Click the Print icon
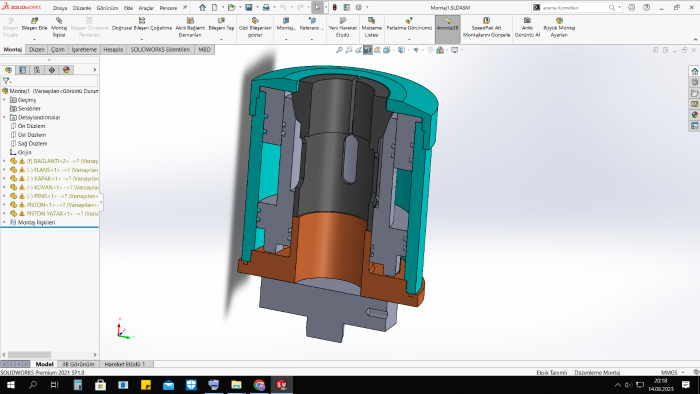 [x=266, y=8]
